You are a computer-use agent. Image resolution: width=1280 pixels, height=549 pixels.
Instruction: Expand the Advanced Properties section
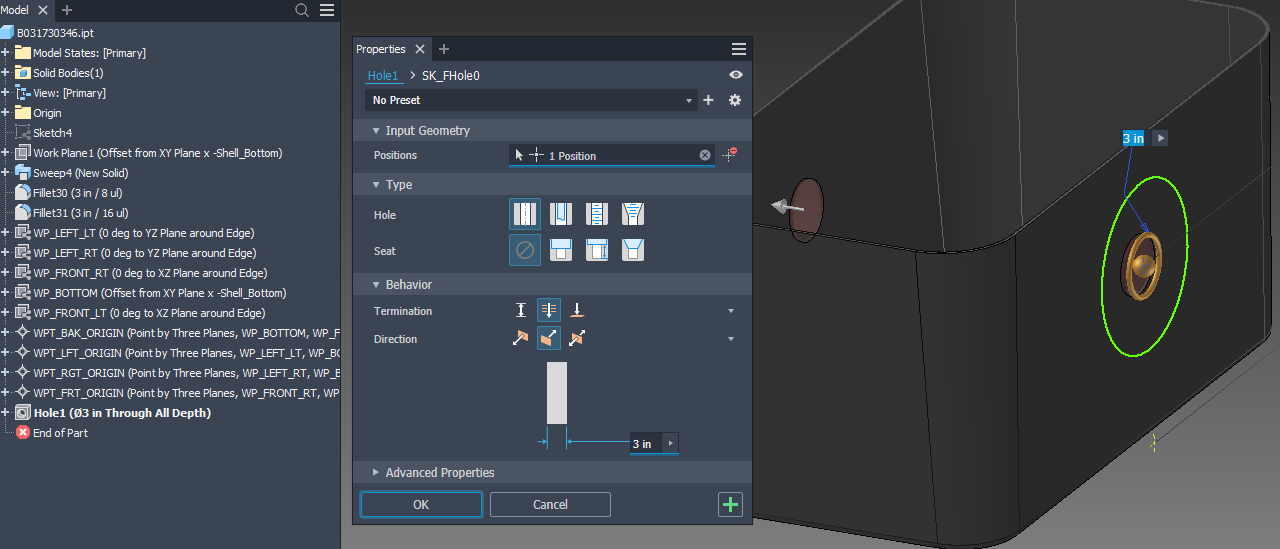(376, 473)
